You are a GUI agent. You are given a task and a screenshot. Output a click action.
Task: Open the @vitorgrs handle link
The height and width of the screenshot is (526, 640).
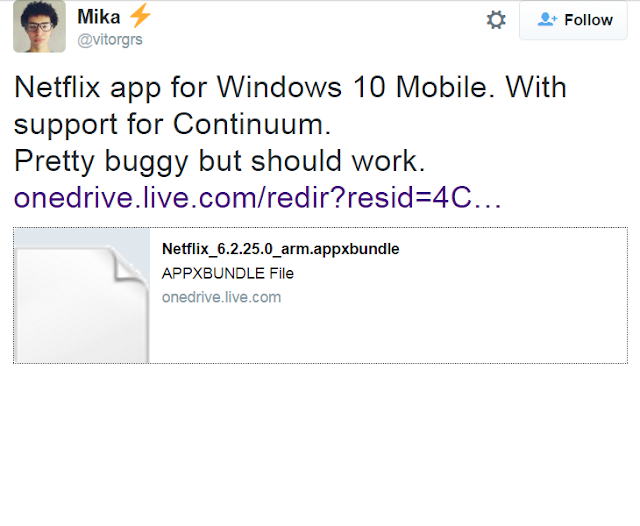[x=110, y=40]
